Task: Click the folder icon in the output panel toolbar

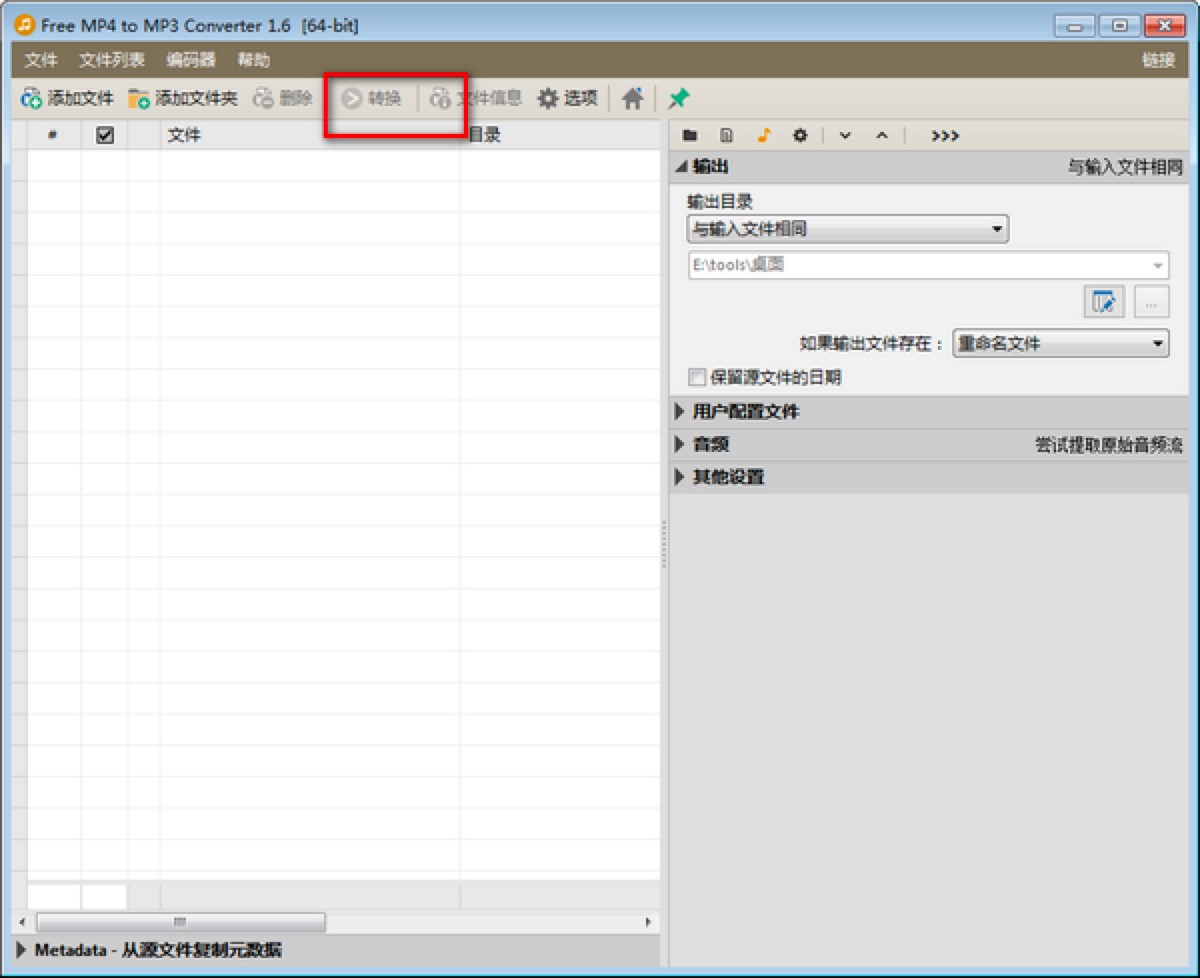Action: (691, 135)
